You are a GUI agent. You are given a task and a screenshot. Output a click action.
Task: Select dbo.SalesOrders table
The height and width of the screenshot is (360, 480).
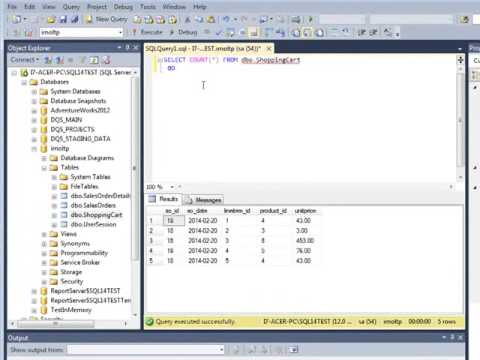tap(93, 205)
